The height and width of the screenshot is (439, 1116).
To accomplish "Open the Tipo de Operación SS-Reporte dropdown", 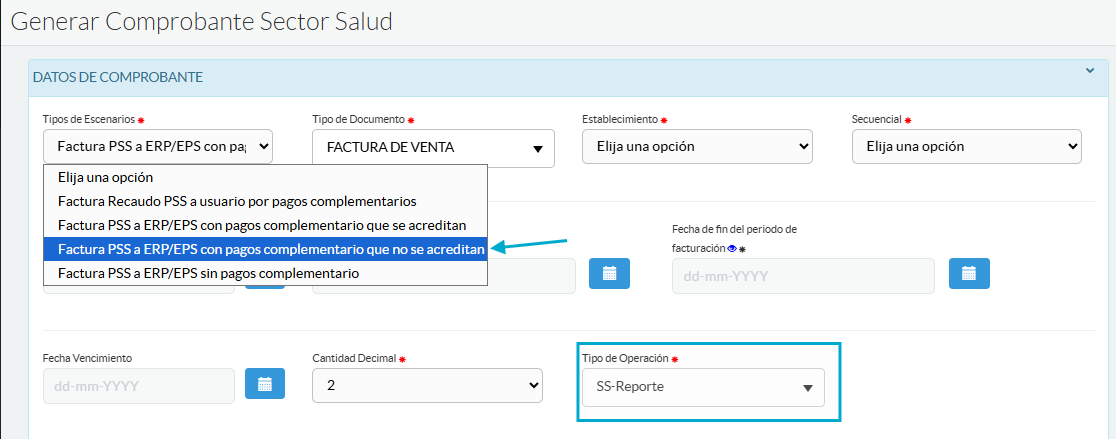I will point(703,388).
